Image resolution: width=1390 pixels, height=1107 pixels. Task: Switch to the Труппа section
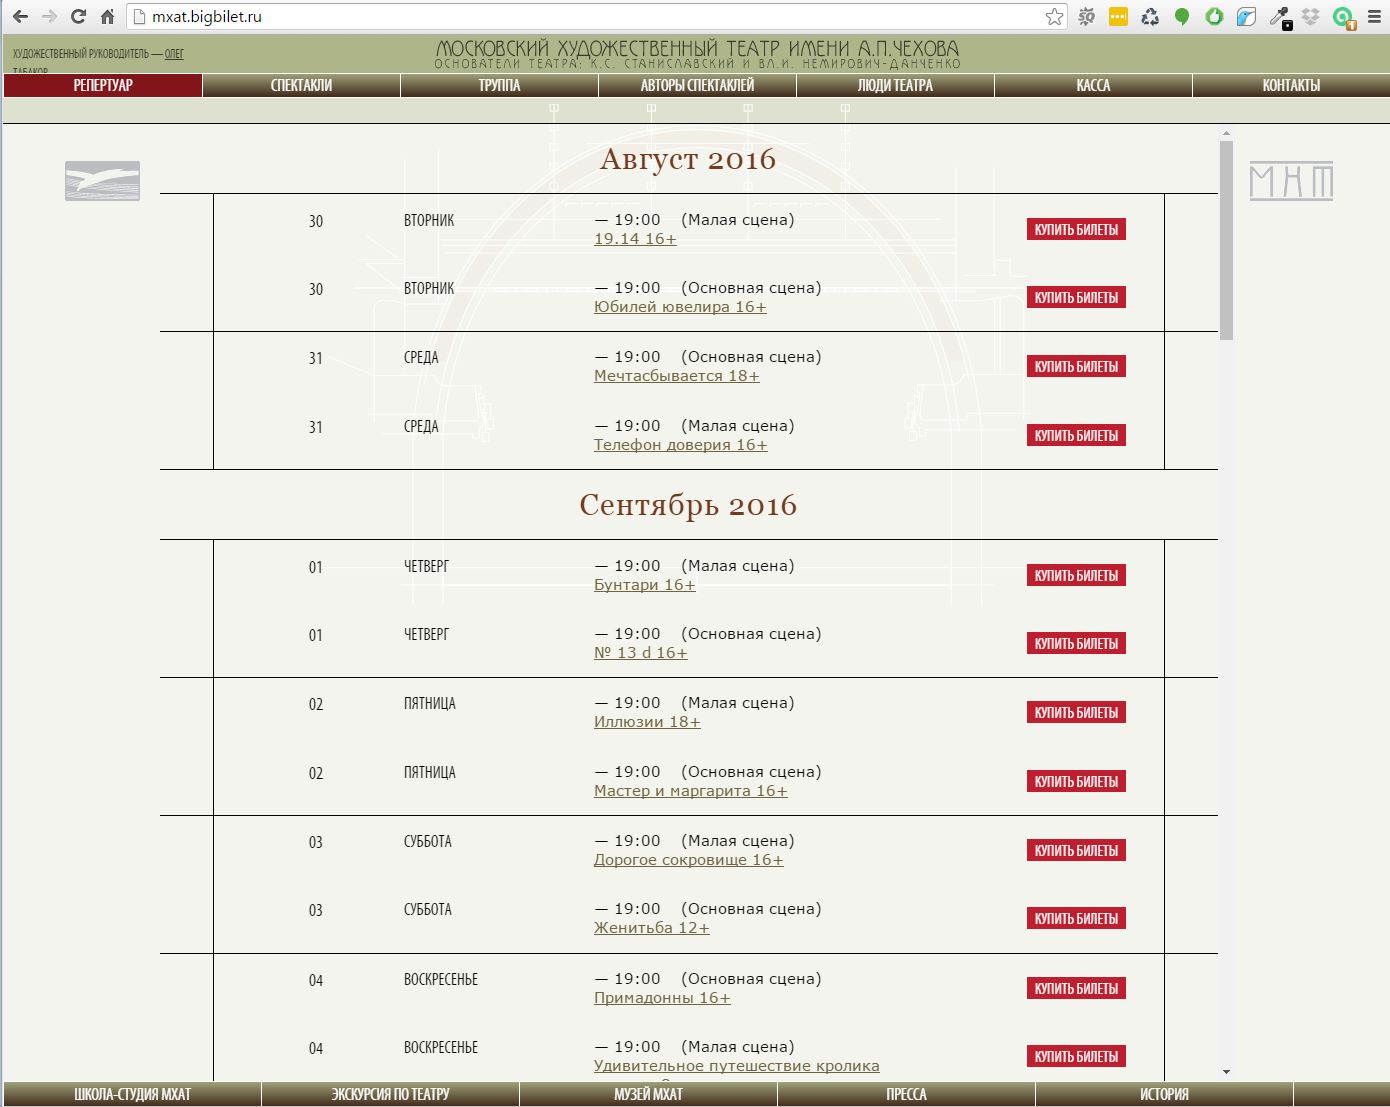(x=499, y=86)
